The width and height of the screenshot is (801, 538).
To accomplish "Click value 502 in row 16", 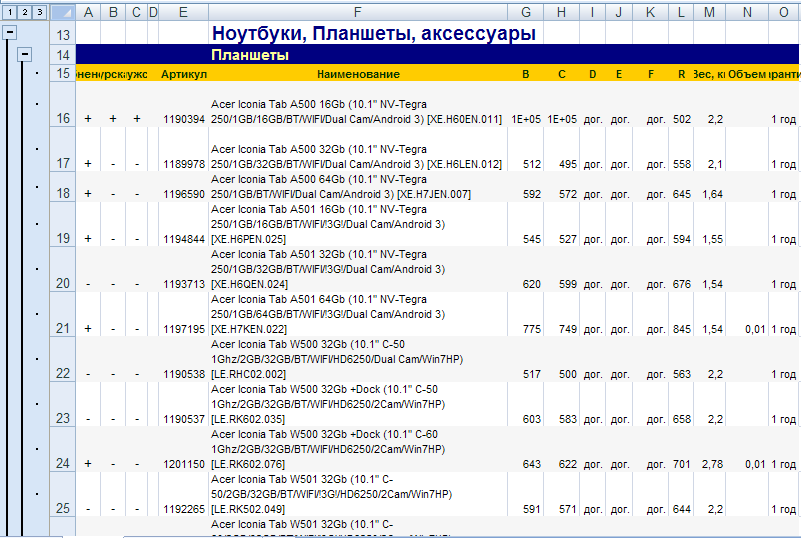I will coord(682,120).
